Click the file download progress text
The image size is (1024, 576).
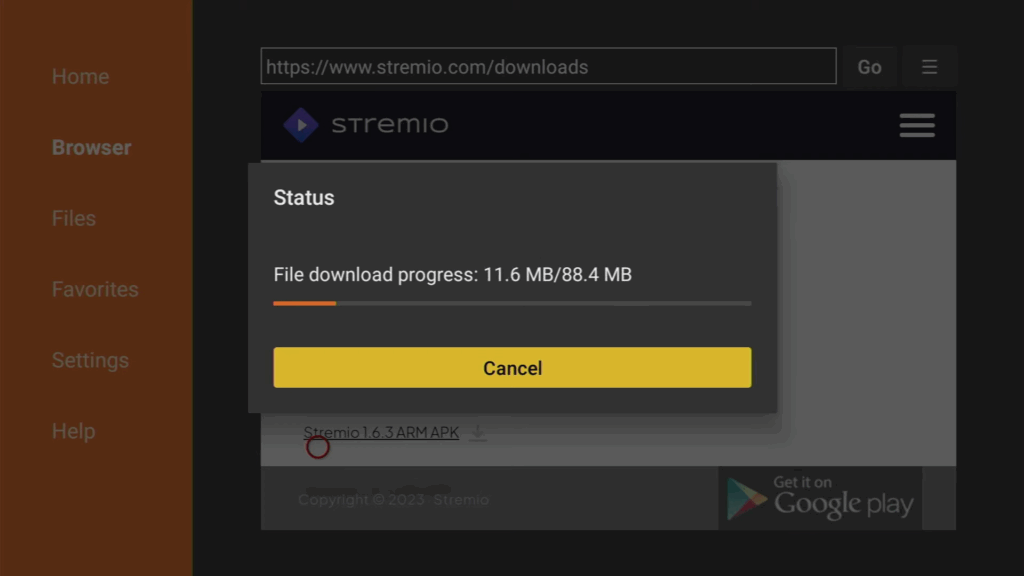(x=453, y=275)
